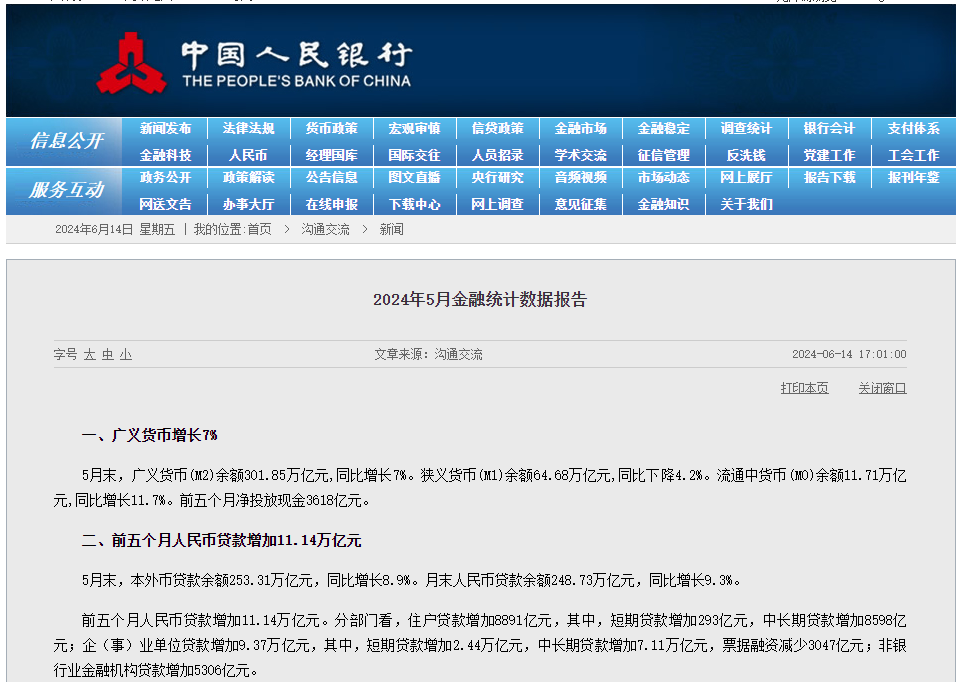Click the 关闭窗口 close window link
Image resolution: width=966 pixels, height=682 pixels.
(882, 388)
